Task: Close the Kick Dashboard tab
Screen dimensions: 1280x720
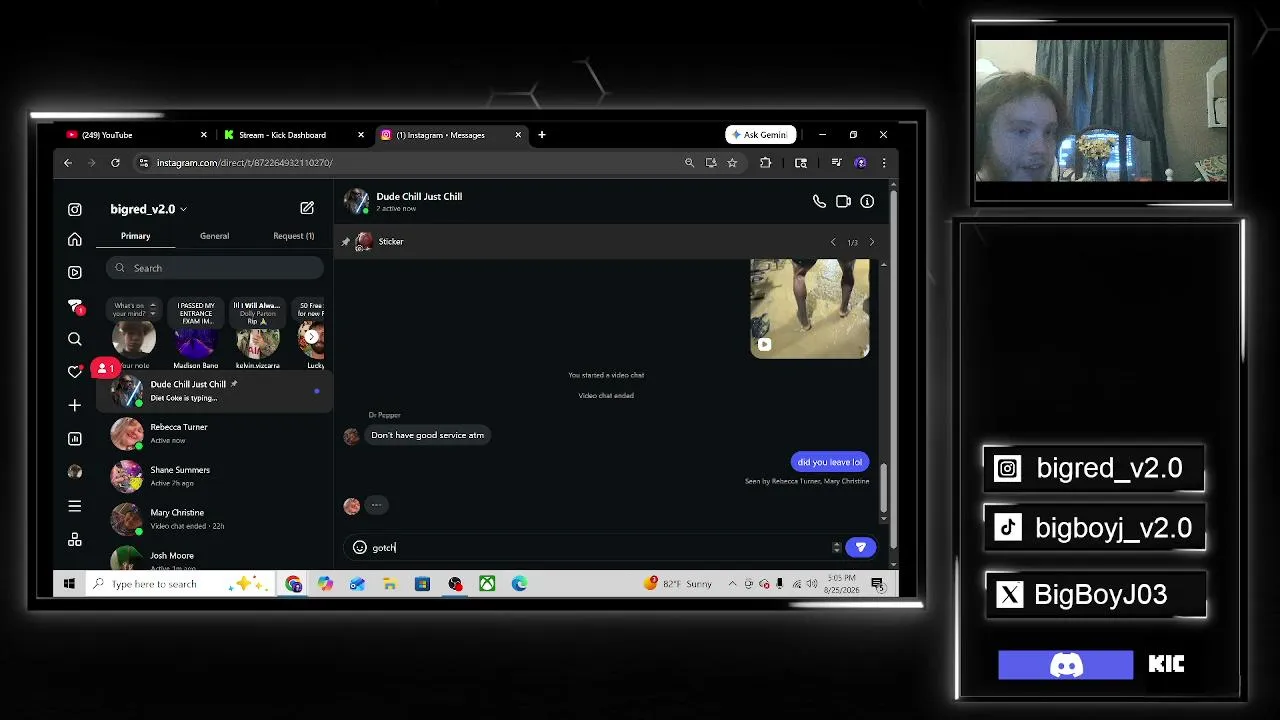Action: [x=361, y=135]
